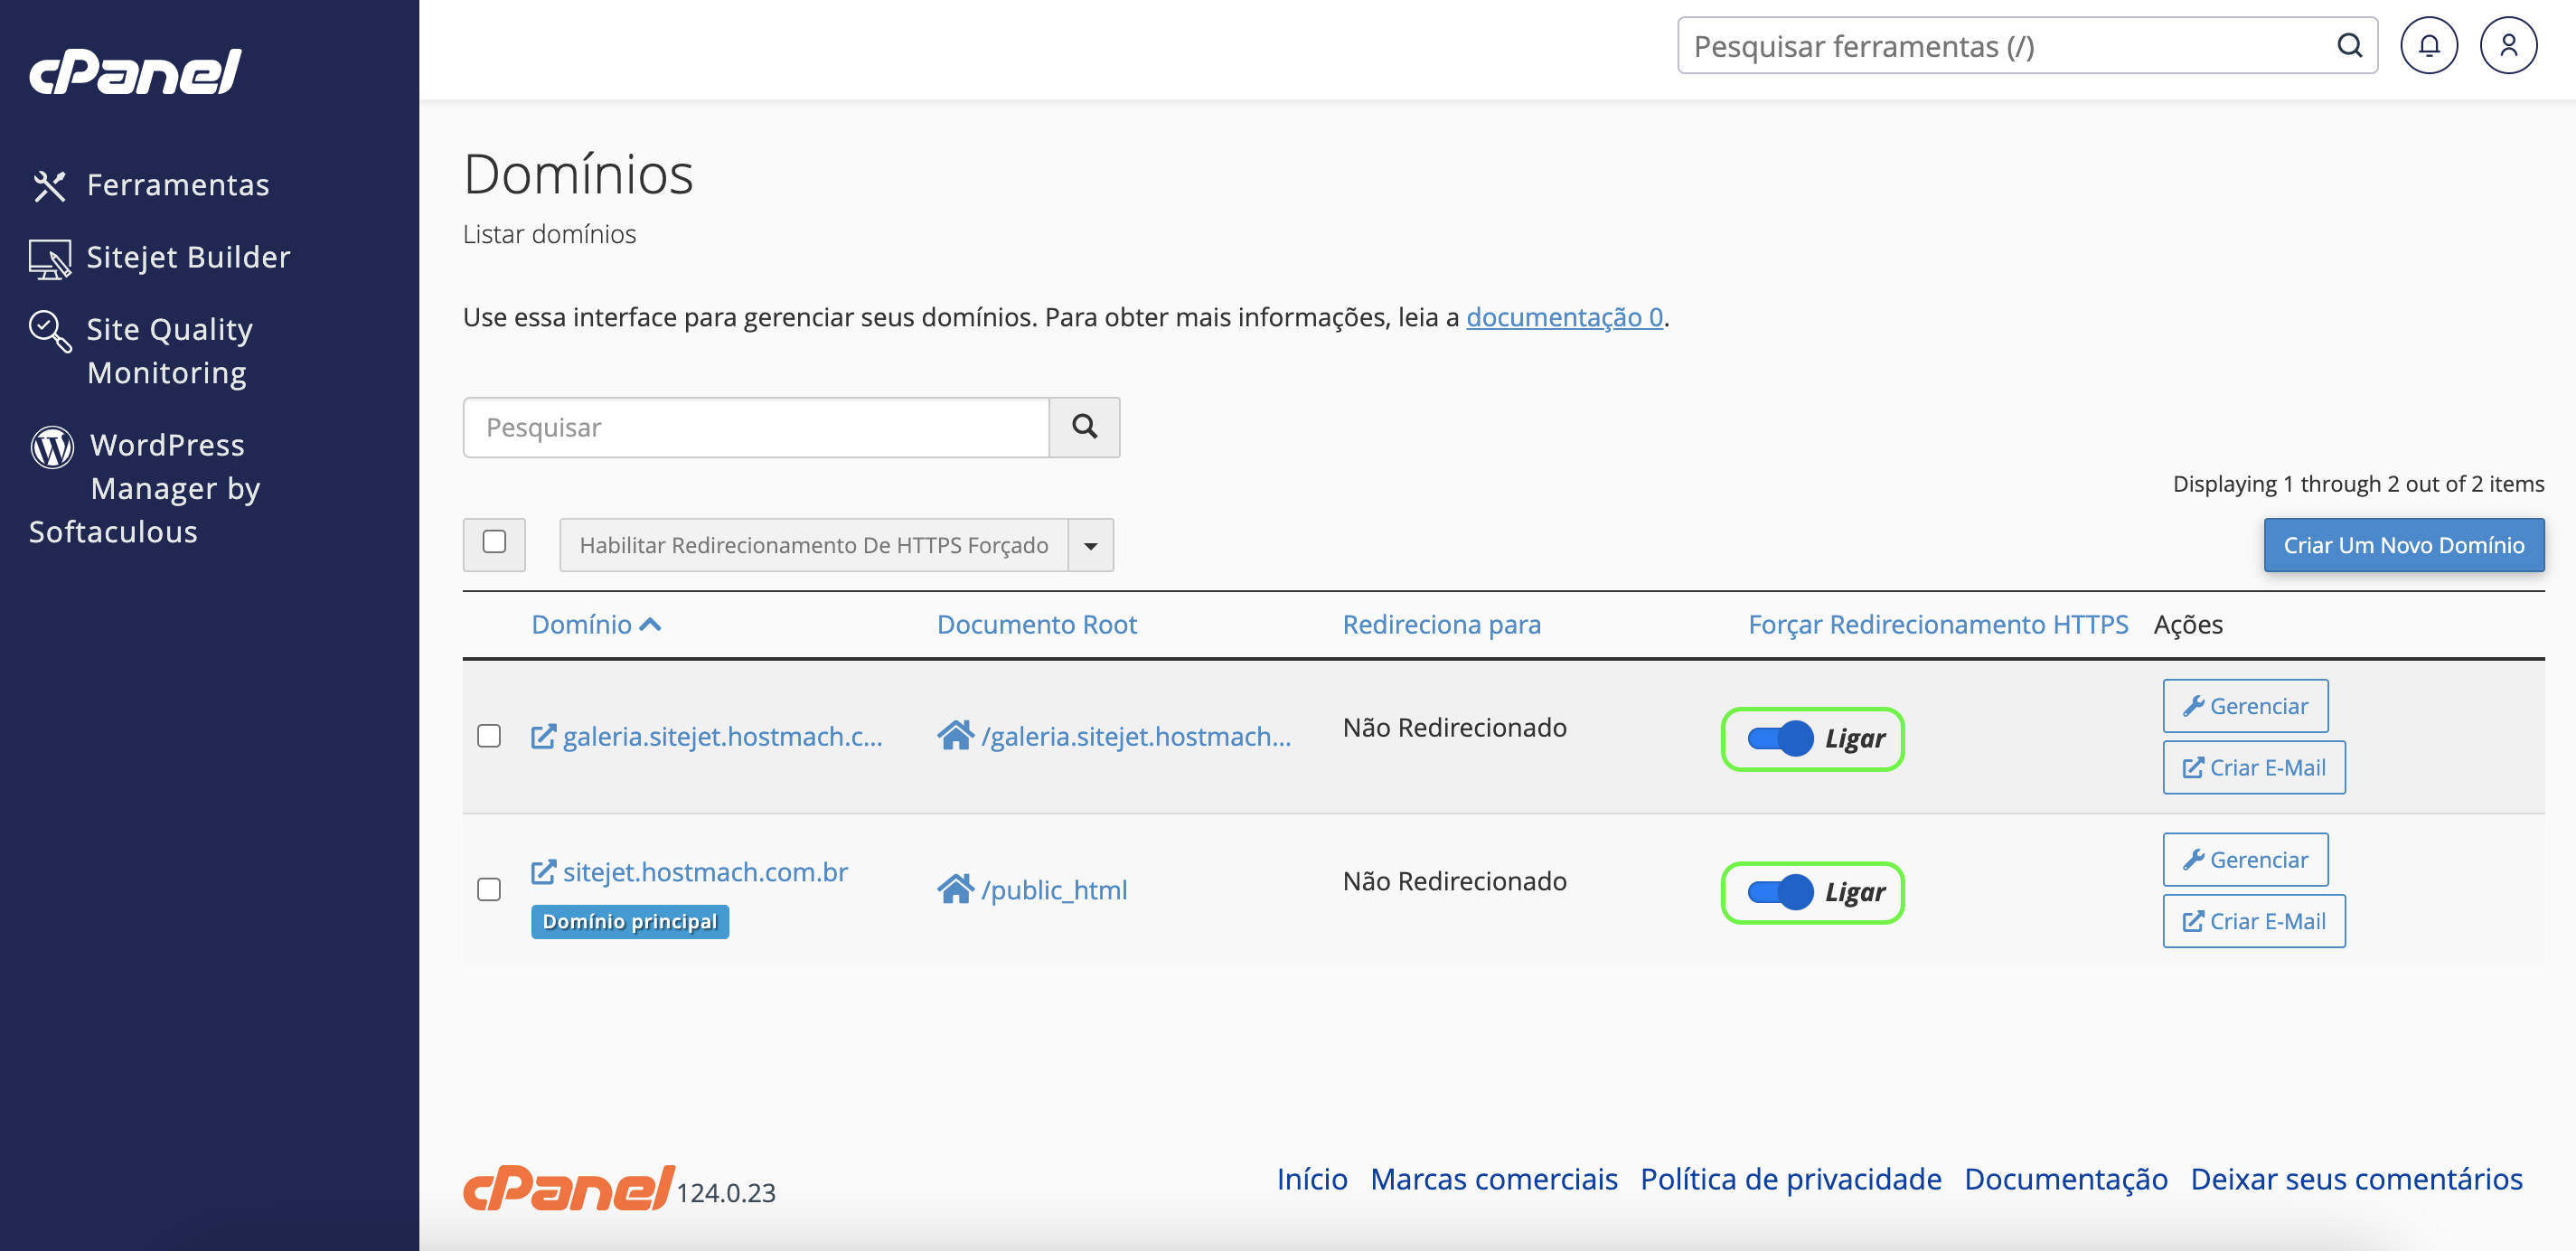Click Deixar seus comentários footer link

pos(2356,1180)
